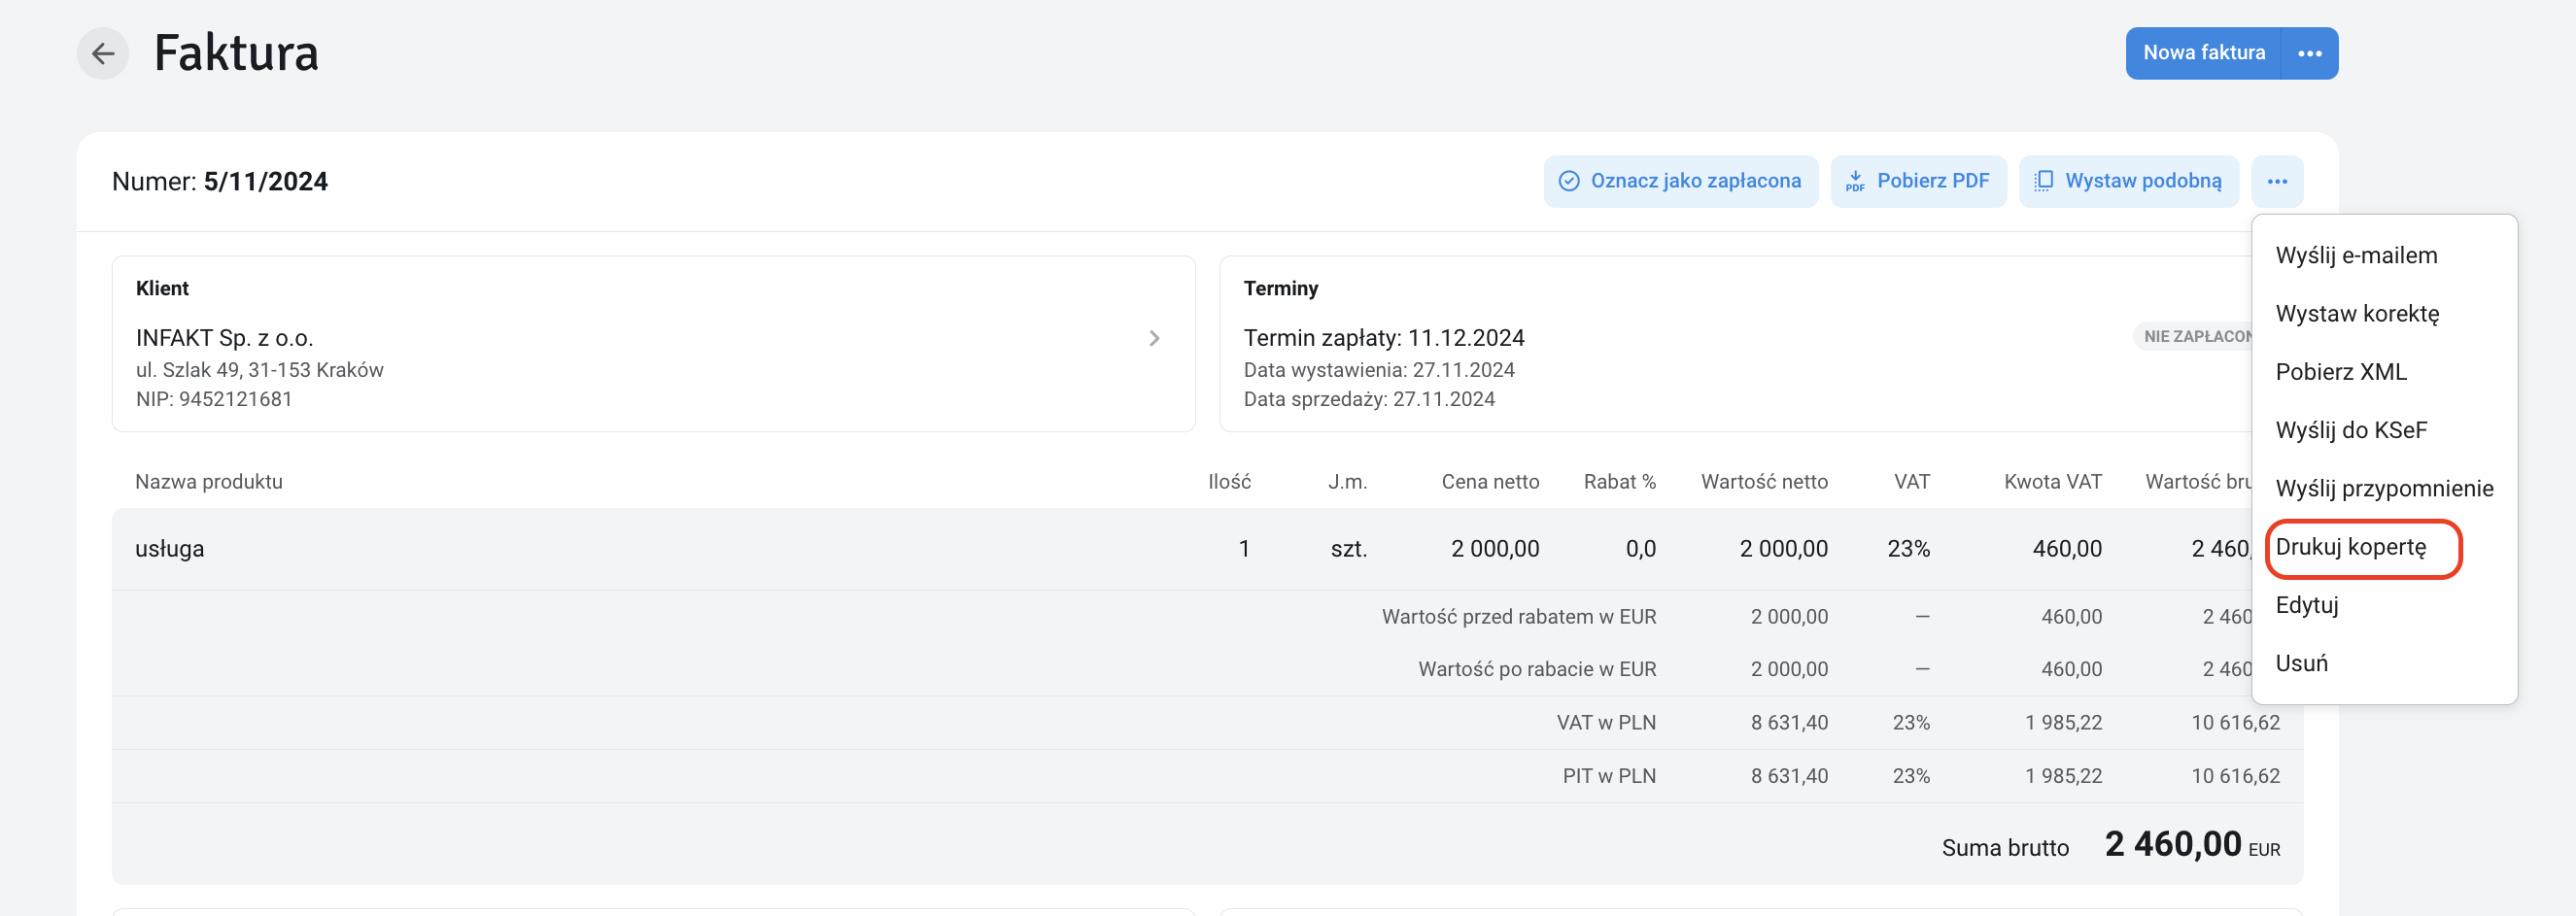This screenshot has height=916, width=2576.
Task: Click Termin zapłaty: 11.12.2024
Action: click(x=1384, y=338)
